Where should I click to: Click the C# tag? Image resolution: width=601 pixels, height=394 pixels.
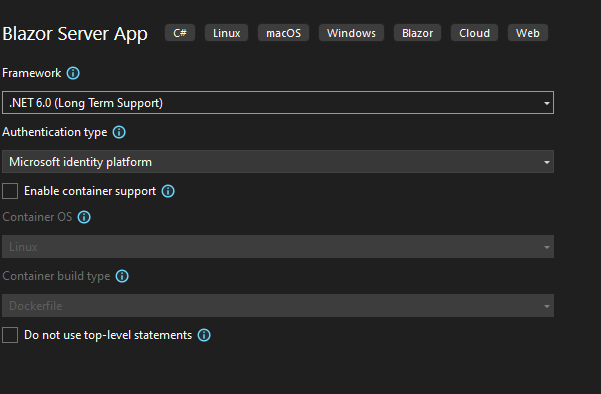180,33
